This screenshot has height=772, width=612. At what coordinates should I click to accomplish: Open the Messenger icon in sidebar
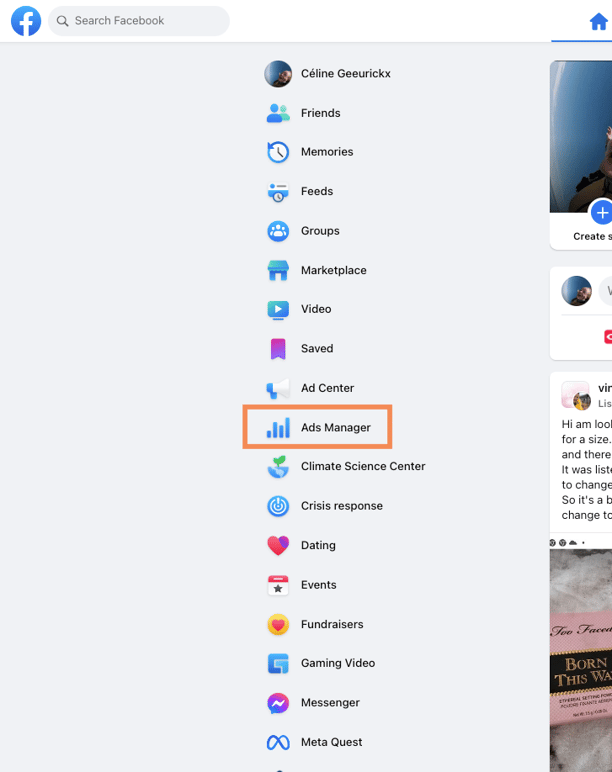(278, 703)
